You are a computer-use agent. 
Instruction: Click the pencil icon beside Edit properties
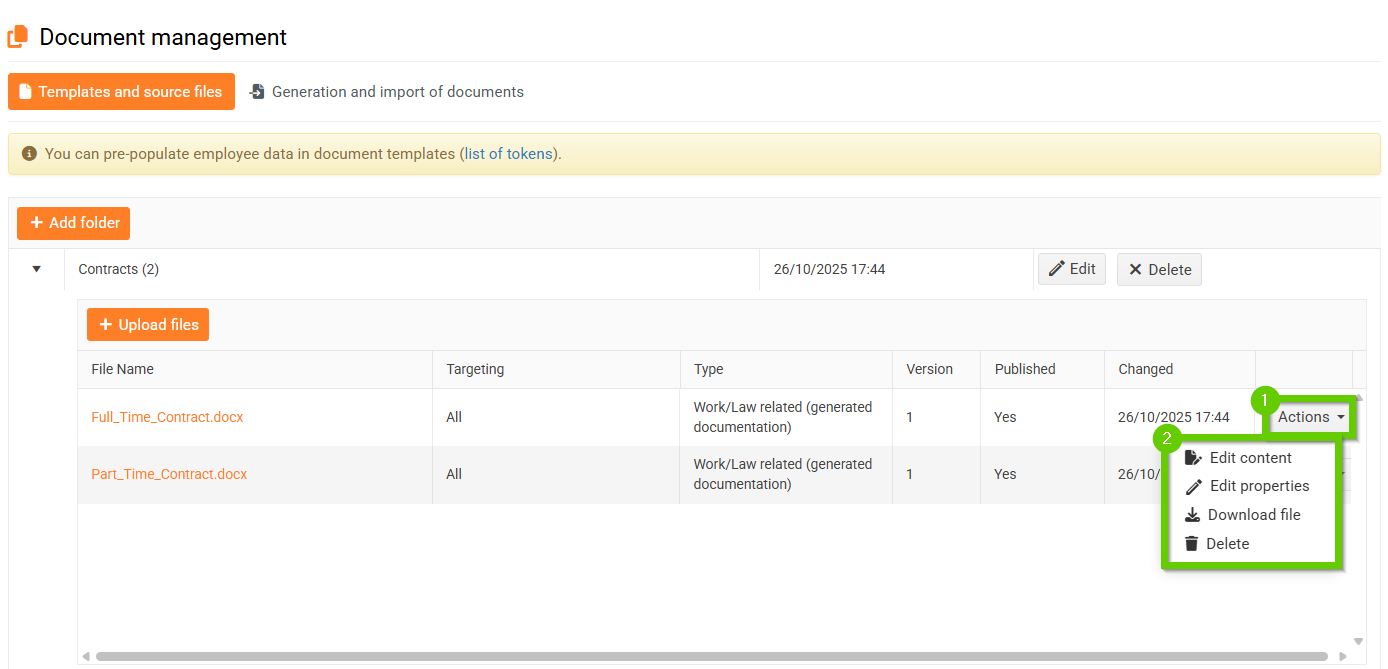(1192, 487)
